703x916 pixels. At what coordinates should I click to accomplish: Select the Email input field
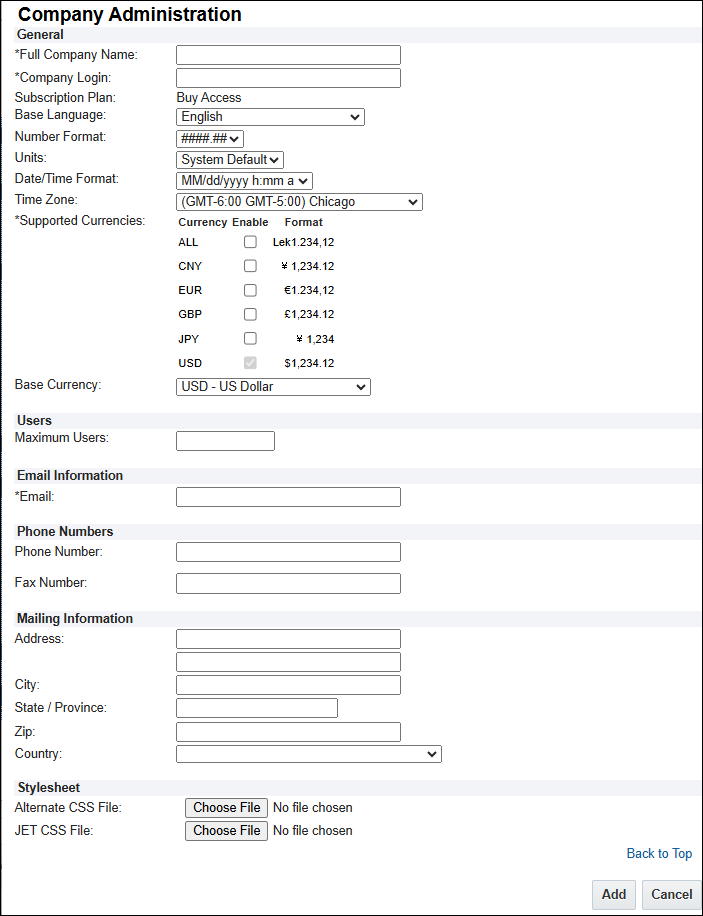288,497
